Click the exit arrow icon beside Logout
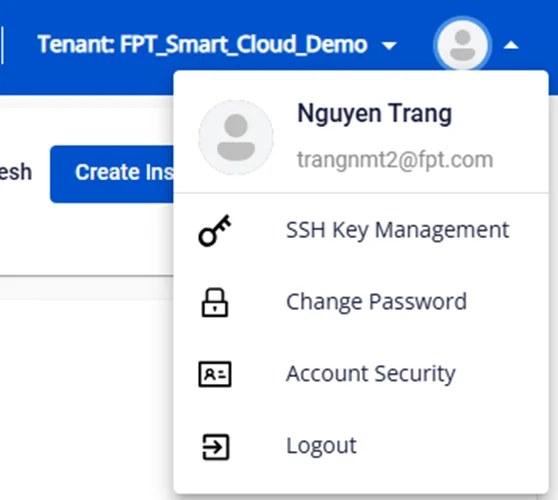The width and height of the screenshot is (558, 500). pyautogui.click(x=215, y=447)
